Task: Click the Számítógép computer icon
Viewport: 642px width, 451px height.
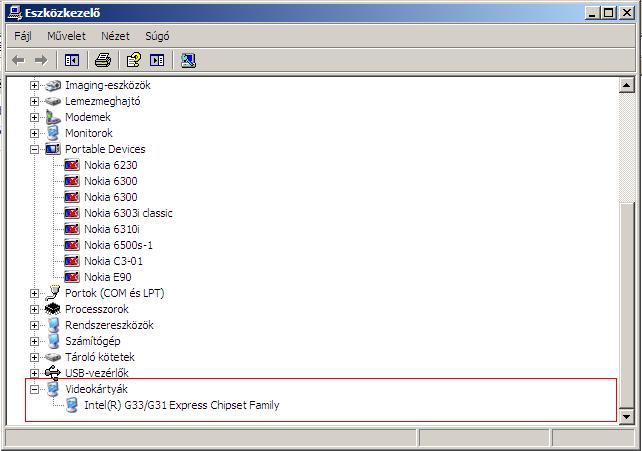Action: pos(53,341)
